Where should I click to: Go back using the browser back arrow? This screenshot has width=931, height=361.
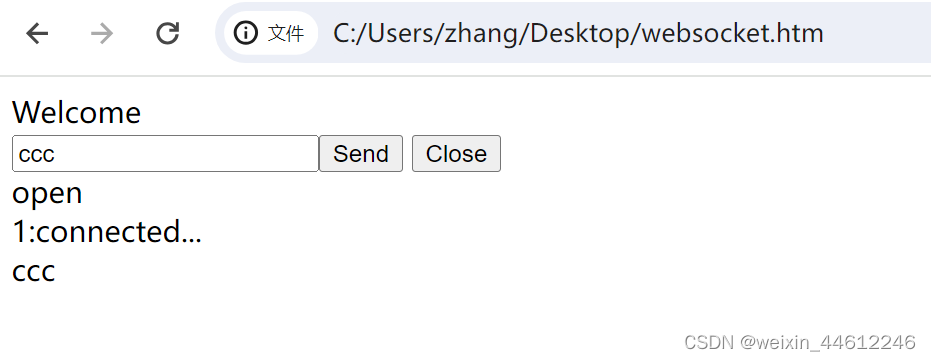tap(37, 33)
